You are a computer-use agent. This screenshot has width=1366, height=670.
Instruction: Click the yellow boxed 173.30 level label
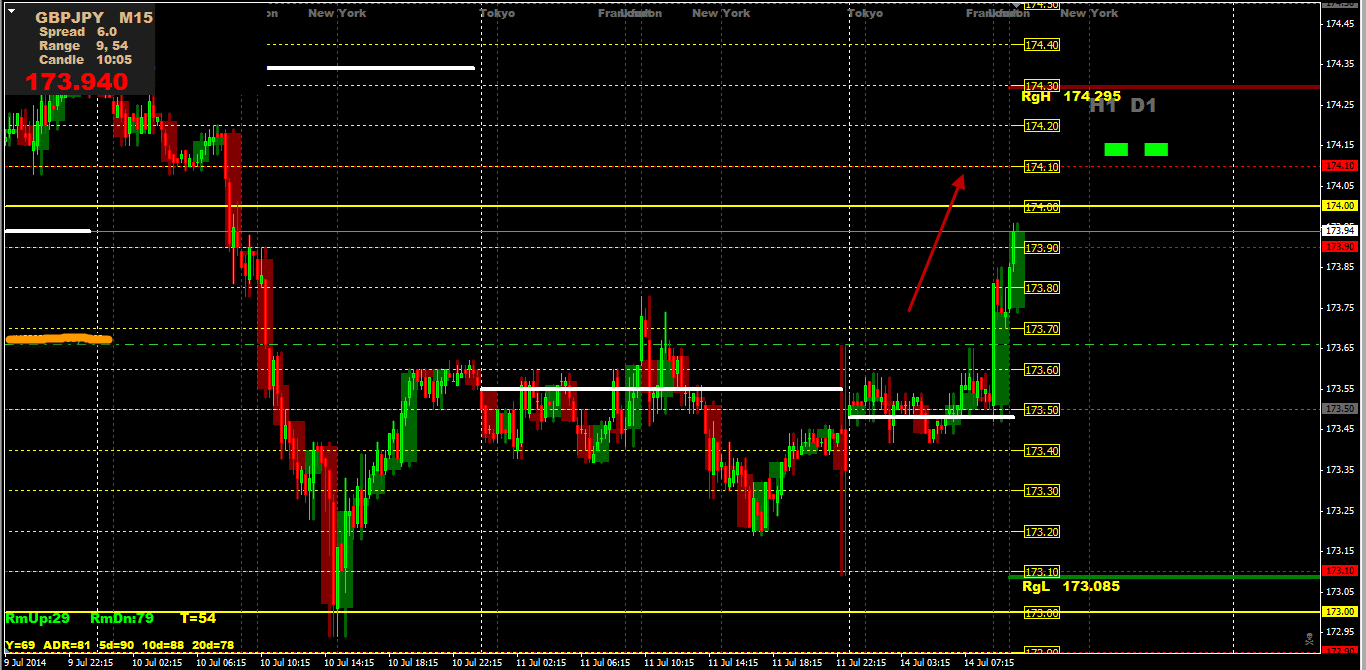click(1042, 491)
